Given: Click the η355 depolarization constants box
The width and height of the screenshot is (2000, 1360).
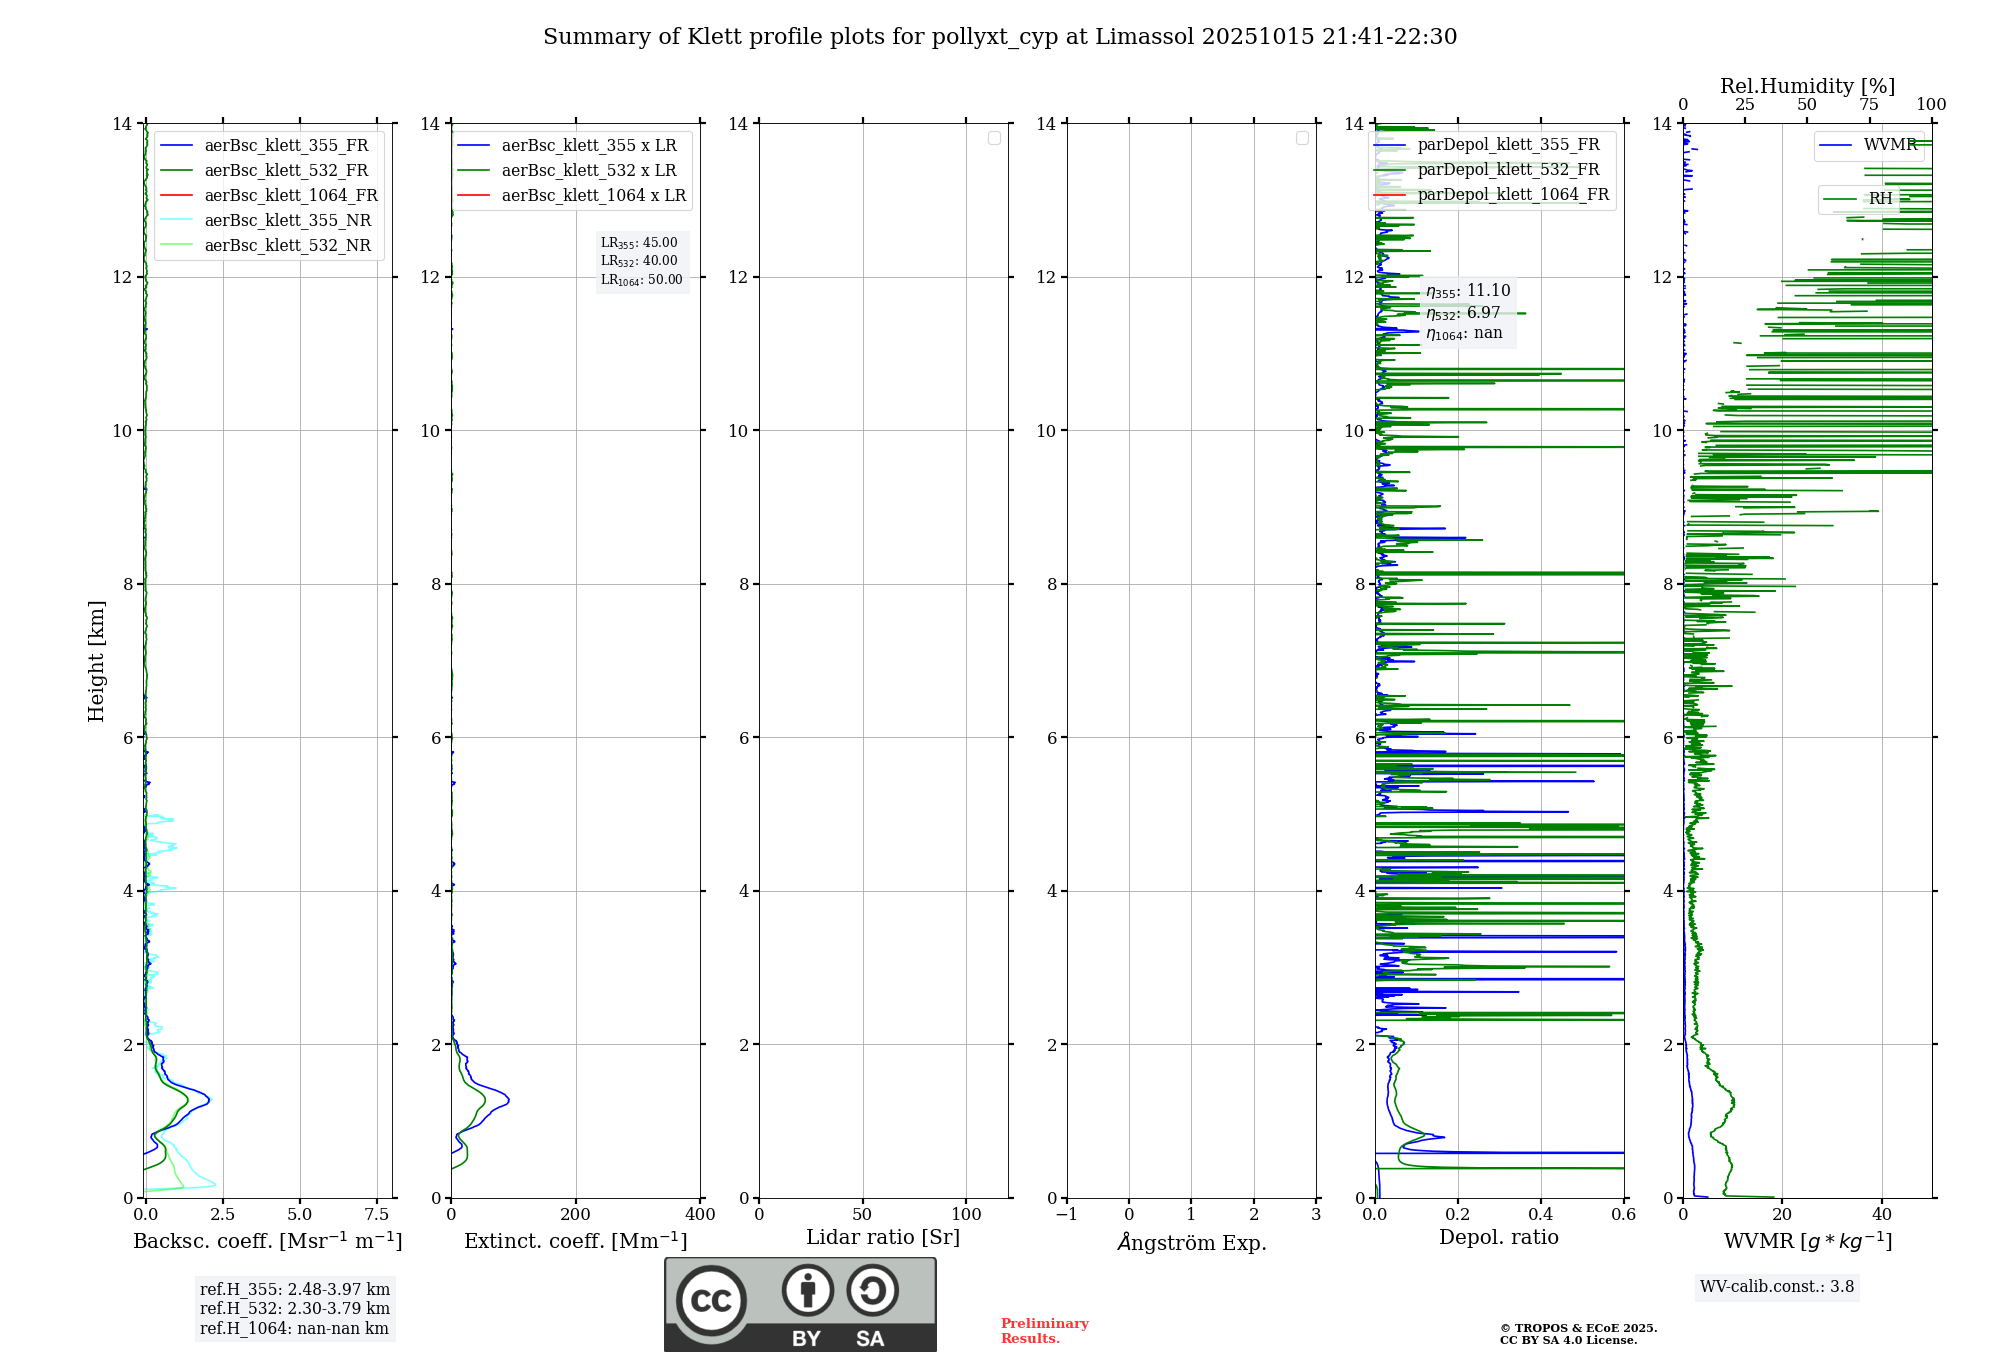Looking at the screenshot, I should click(x=1468, y=312).
